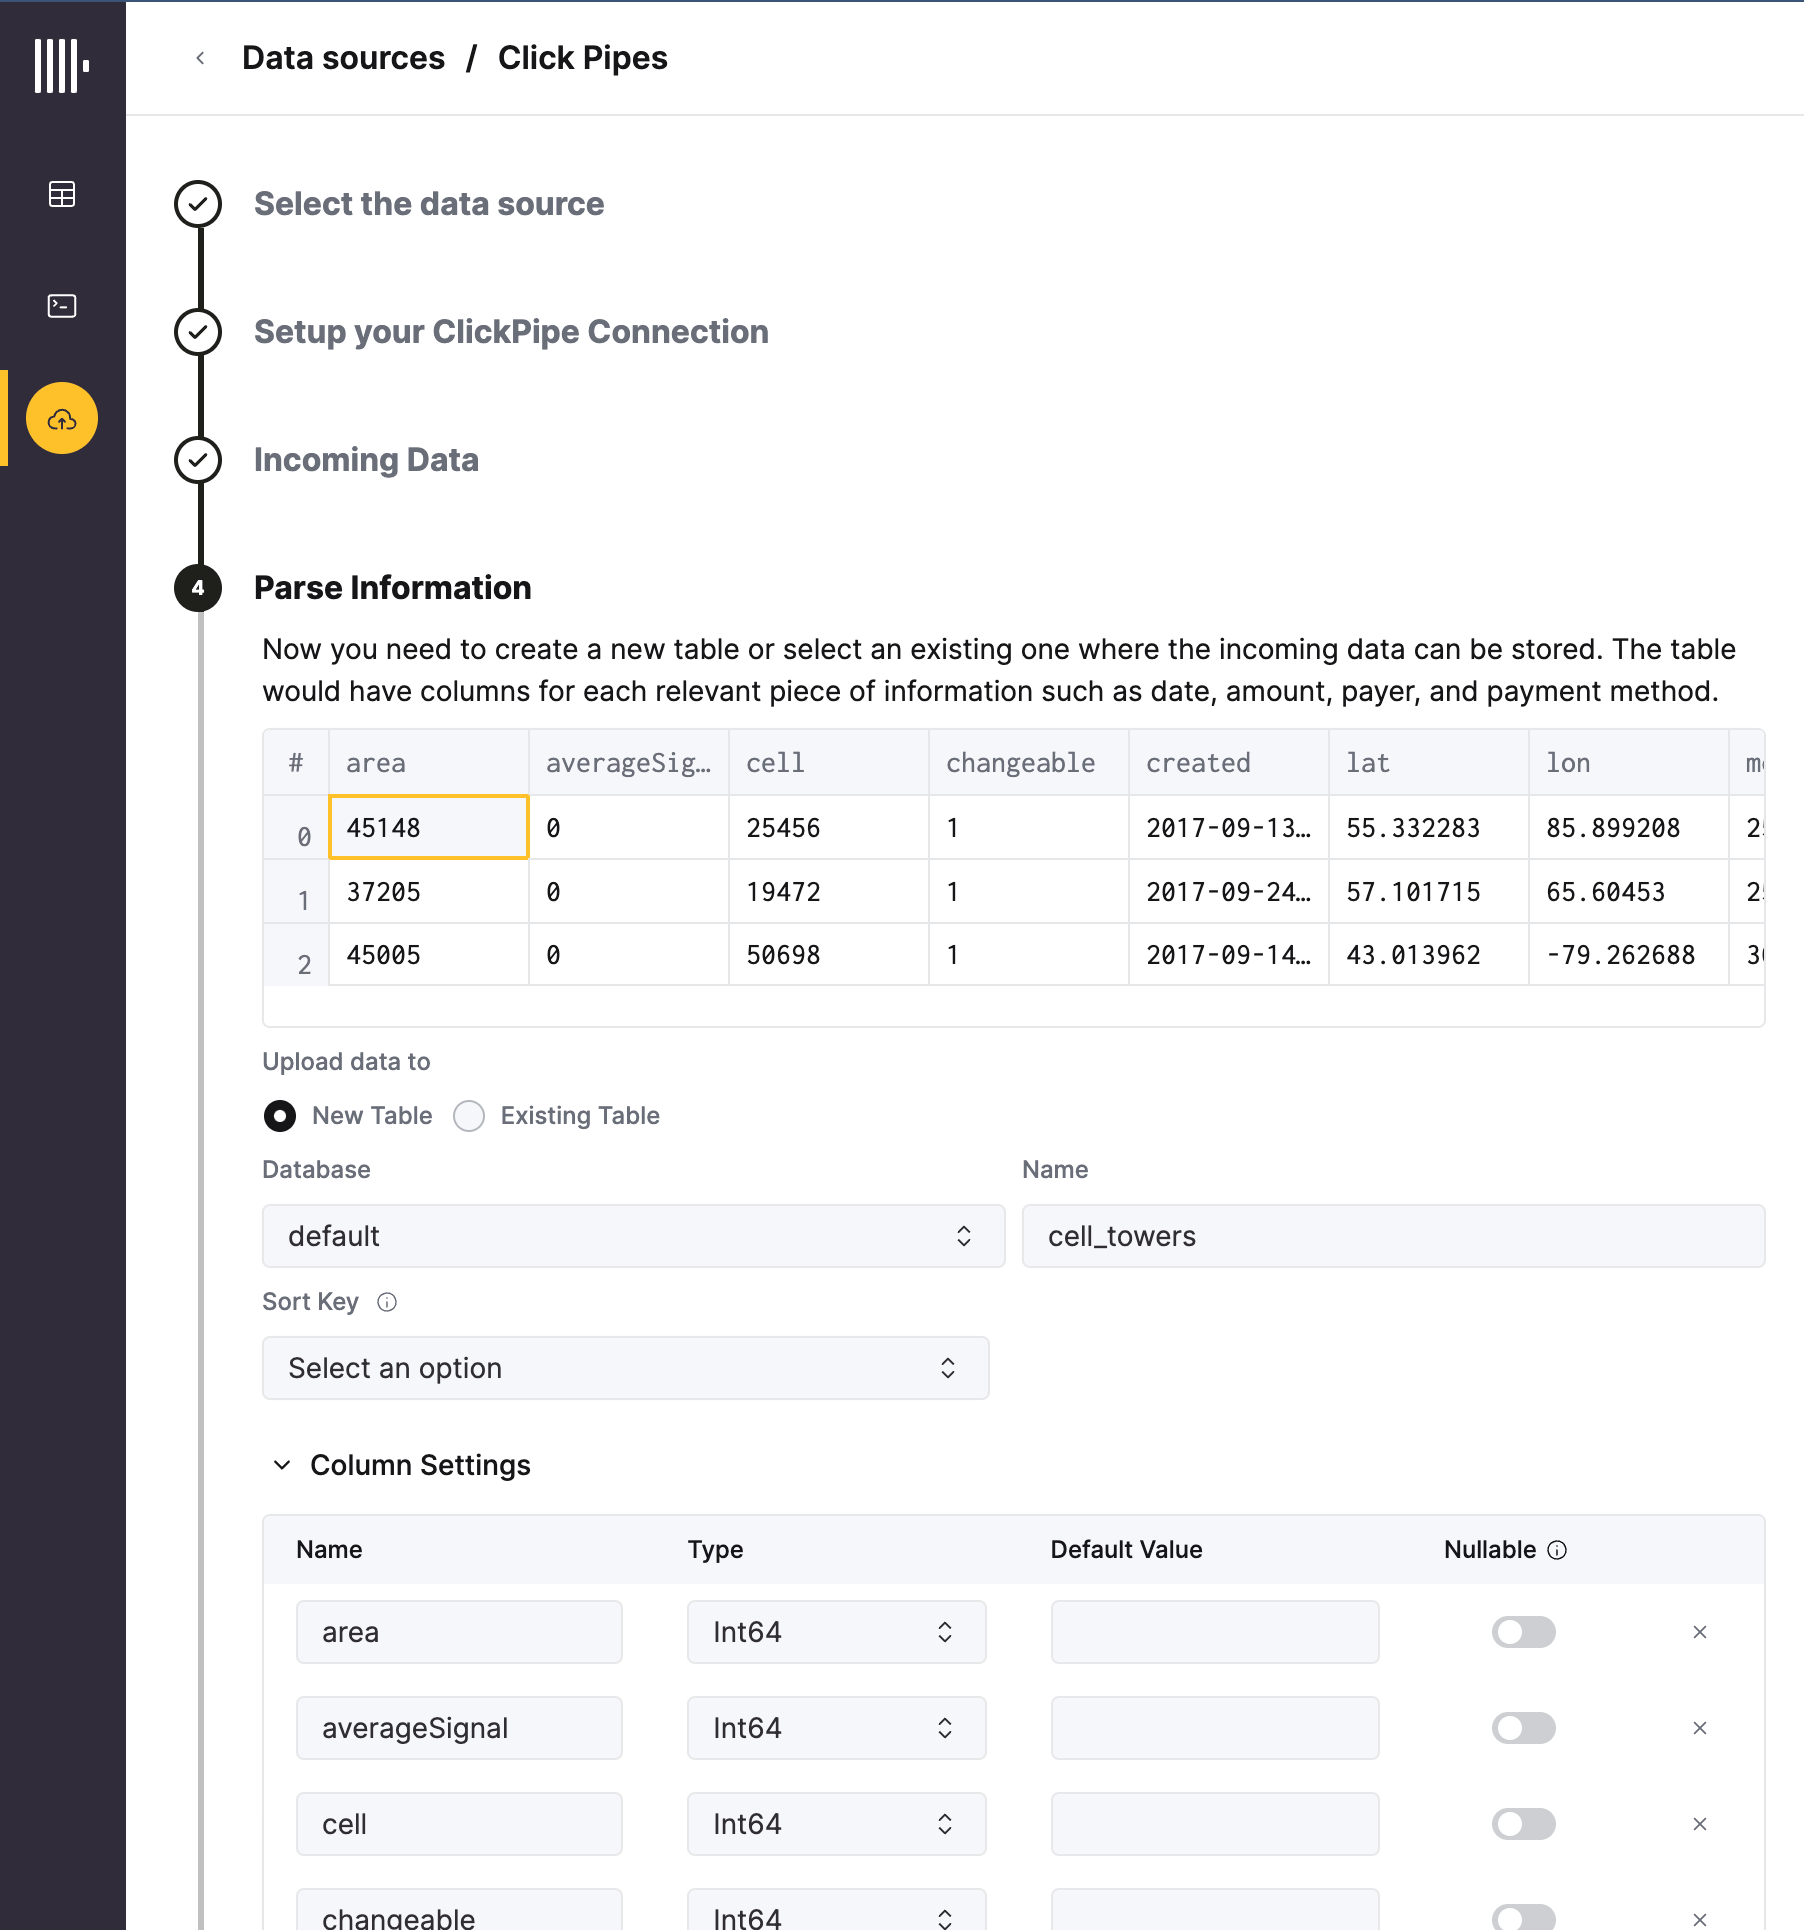Image resolution: width=1804 pixels, height=1930 pixels.
Task: Click Default Value field for area
Action: (x=1215, y=1632)
